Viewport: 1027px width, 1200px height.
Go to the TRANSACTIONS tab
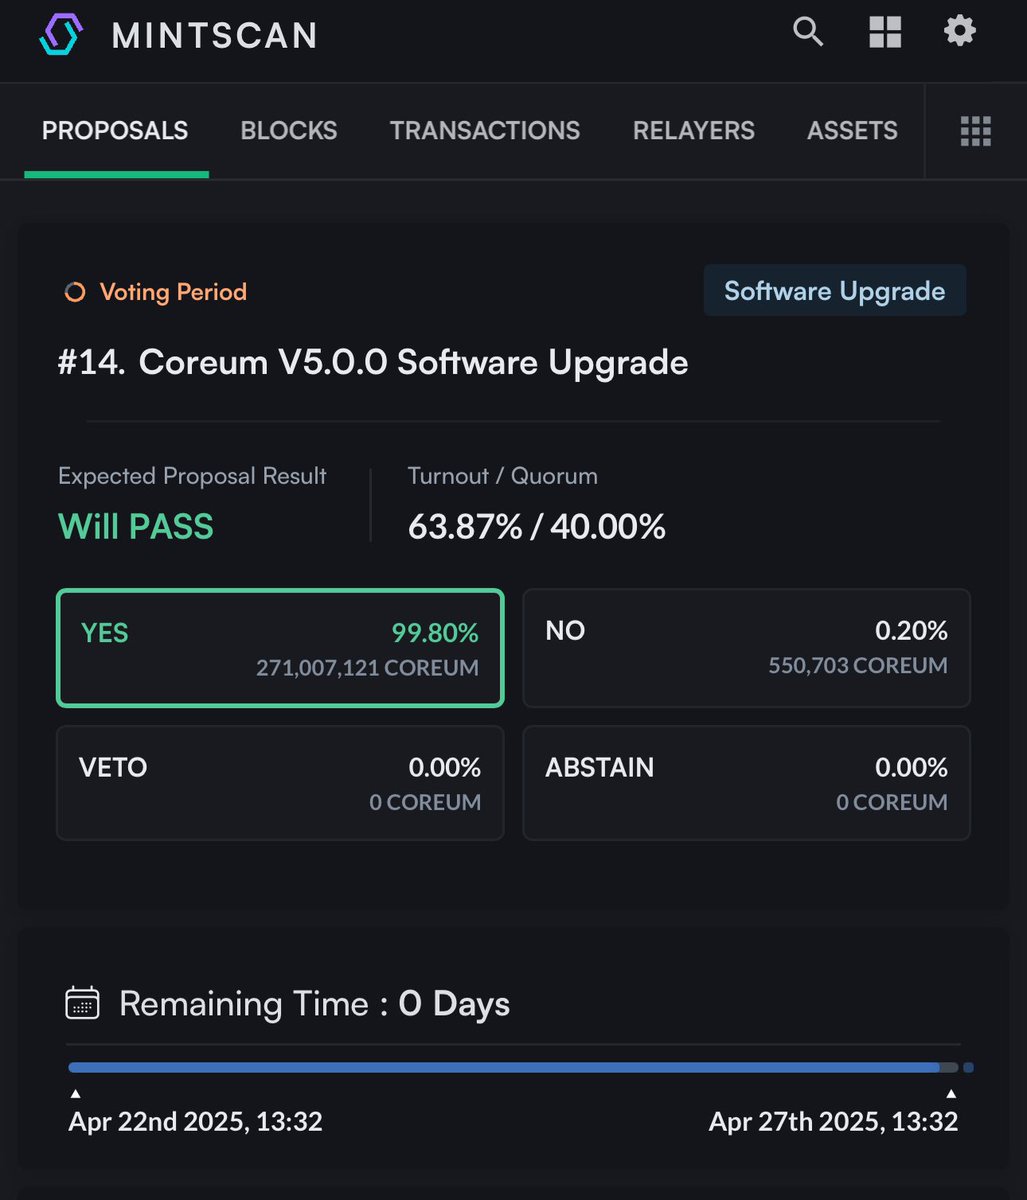click(x=485, y=131)
